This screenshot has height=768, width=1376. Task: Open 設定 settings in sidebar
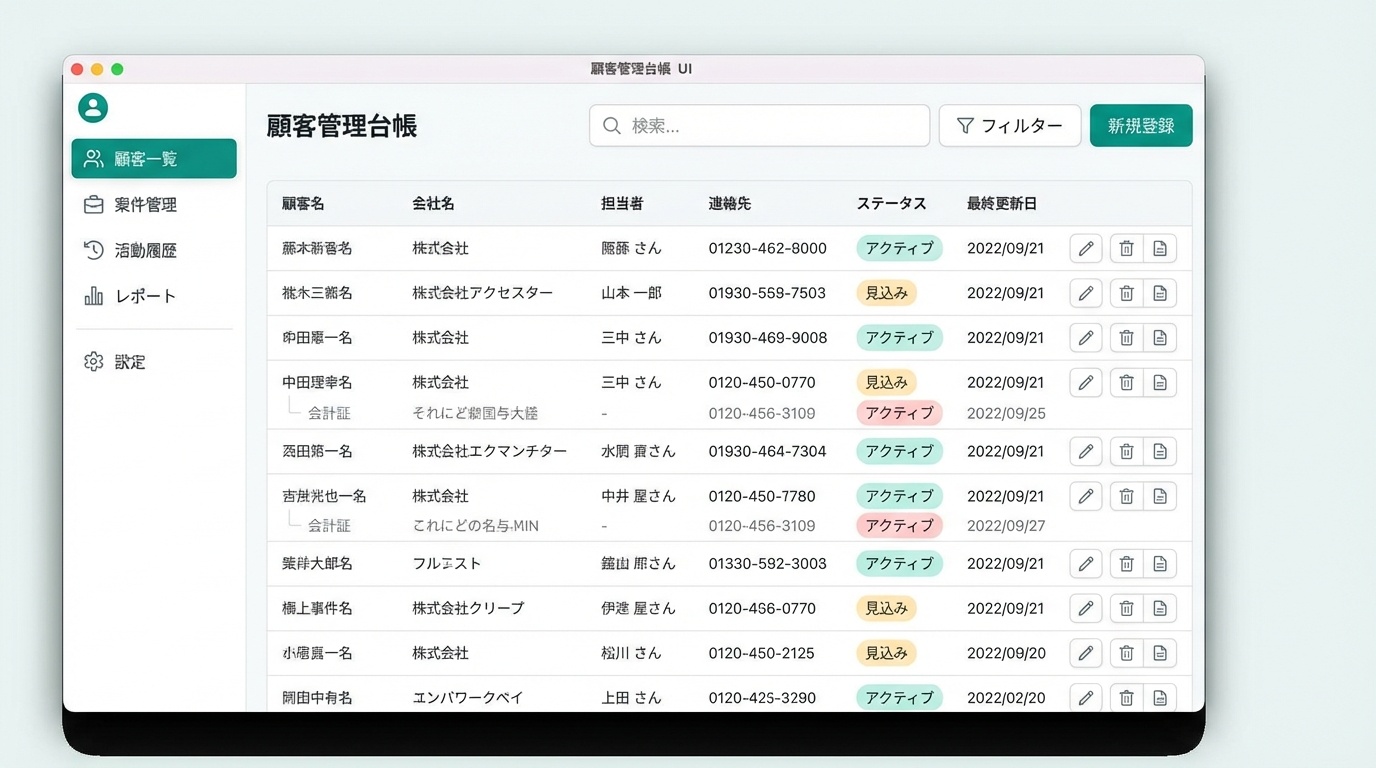pos(130,362)
